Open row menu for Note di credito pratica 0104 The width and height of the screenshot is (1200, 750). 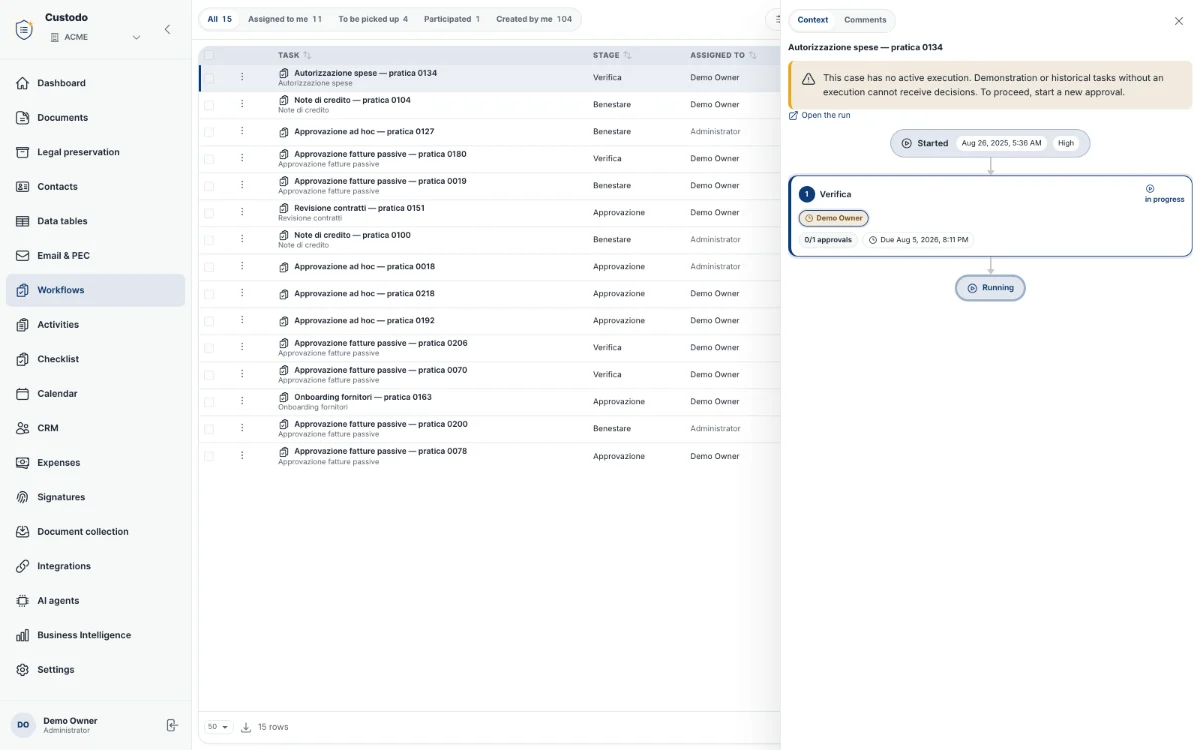click(x=242, y=104)
